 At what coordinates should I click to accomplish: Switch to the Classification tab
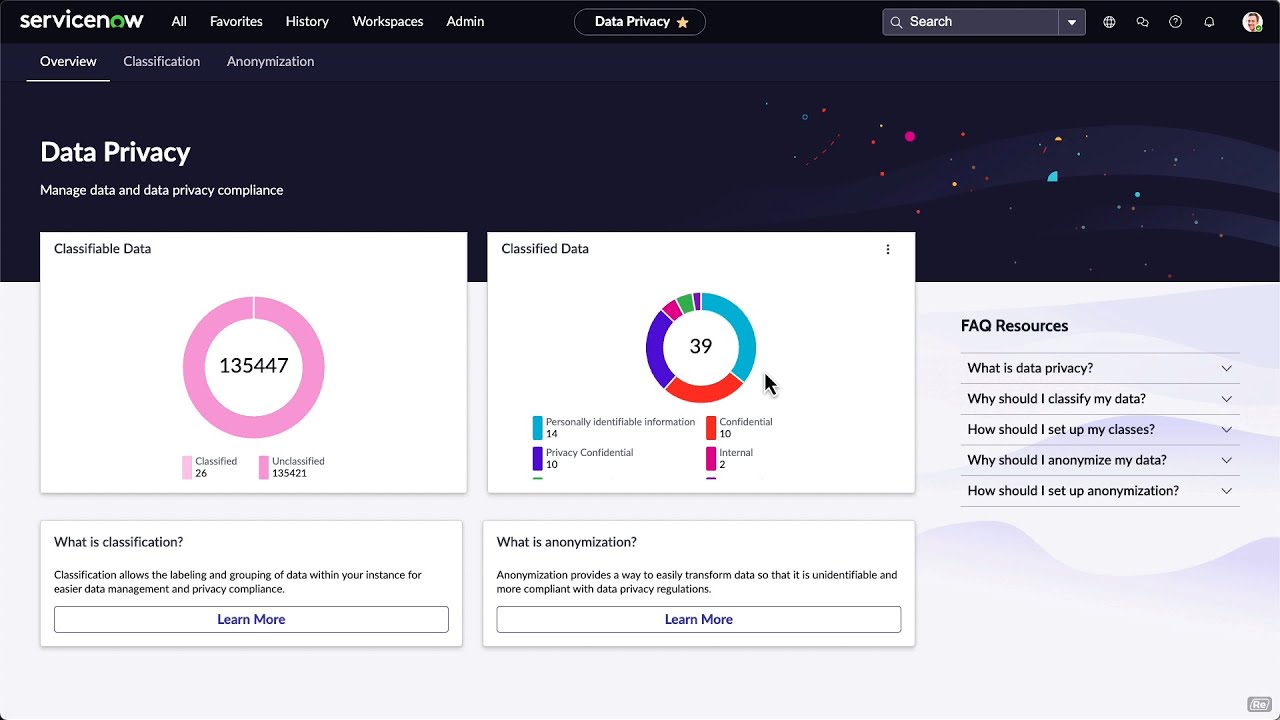161,61
